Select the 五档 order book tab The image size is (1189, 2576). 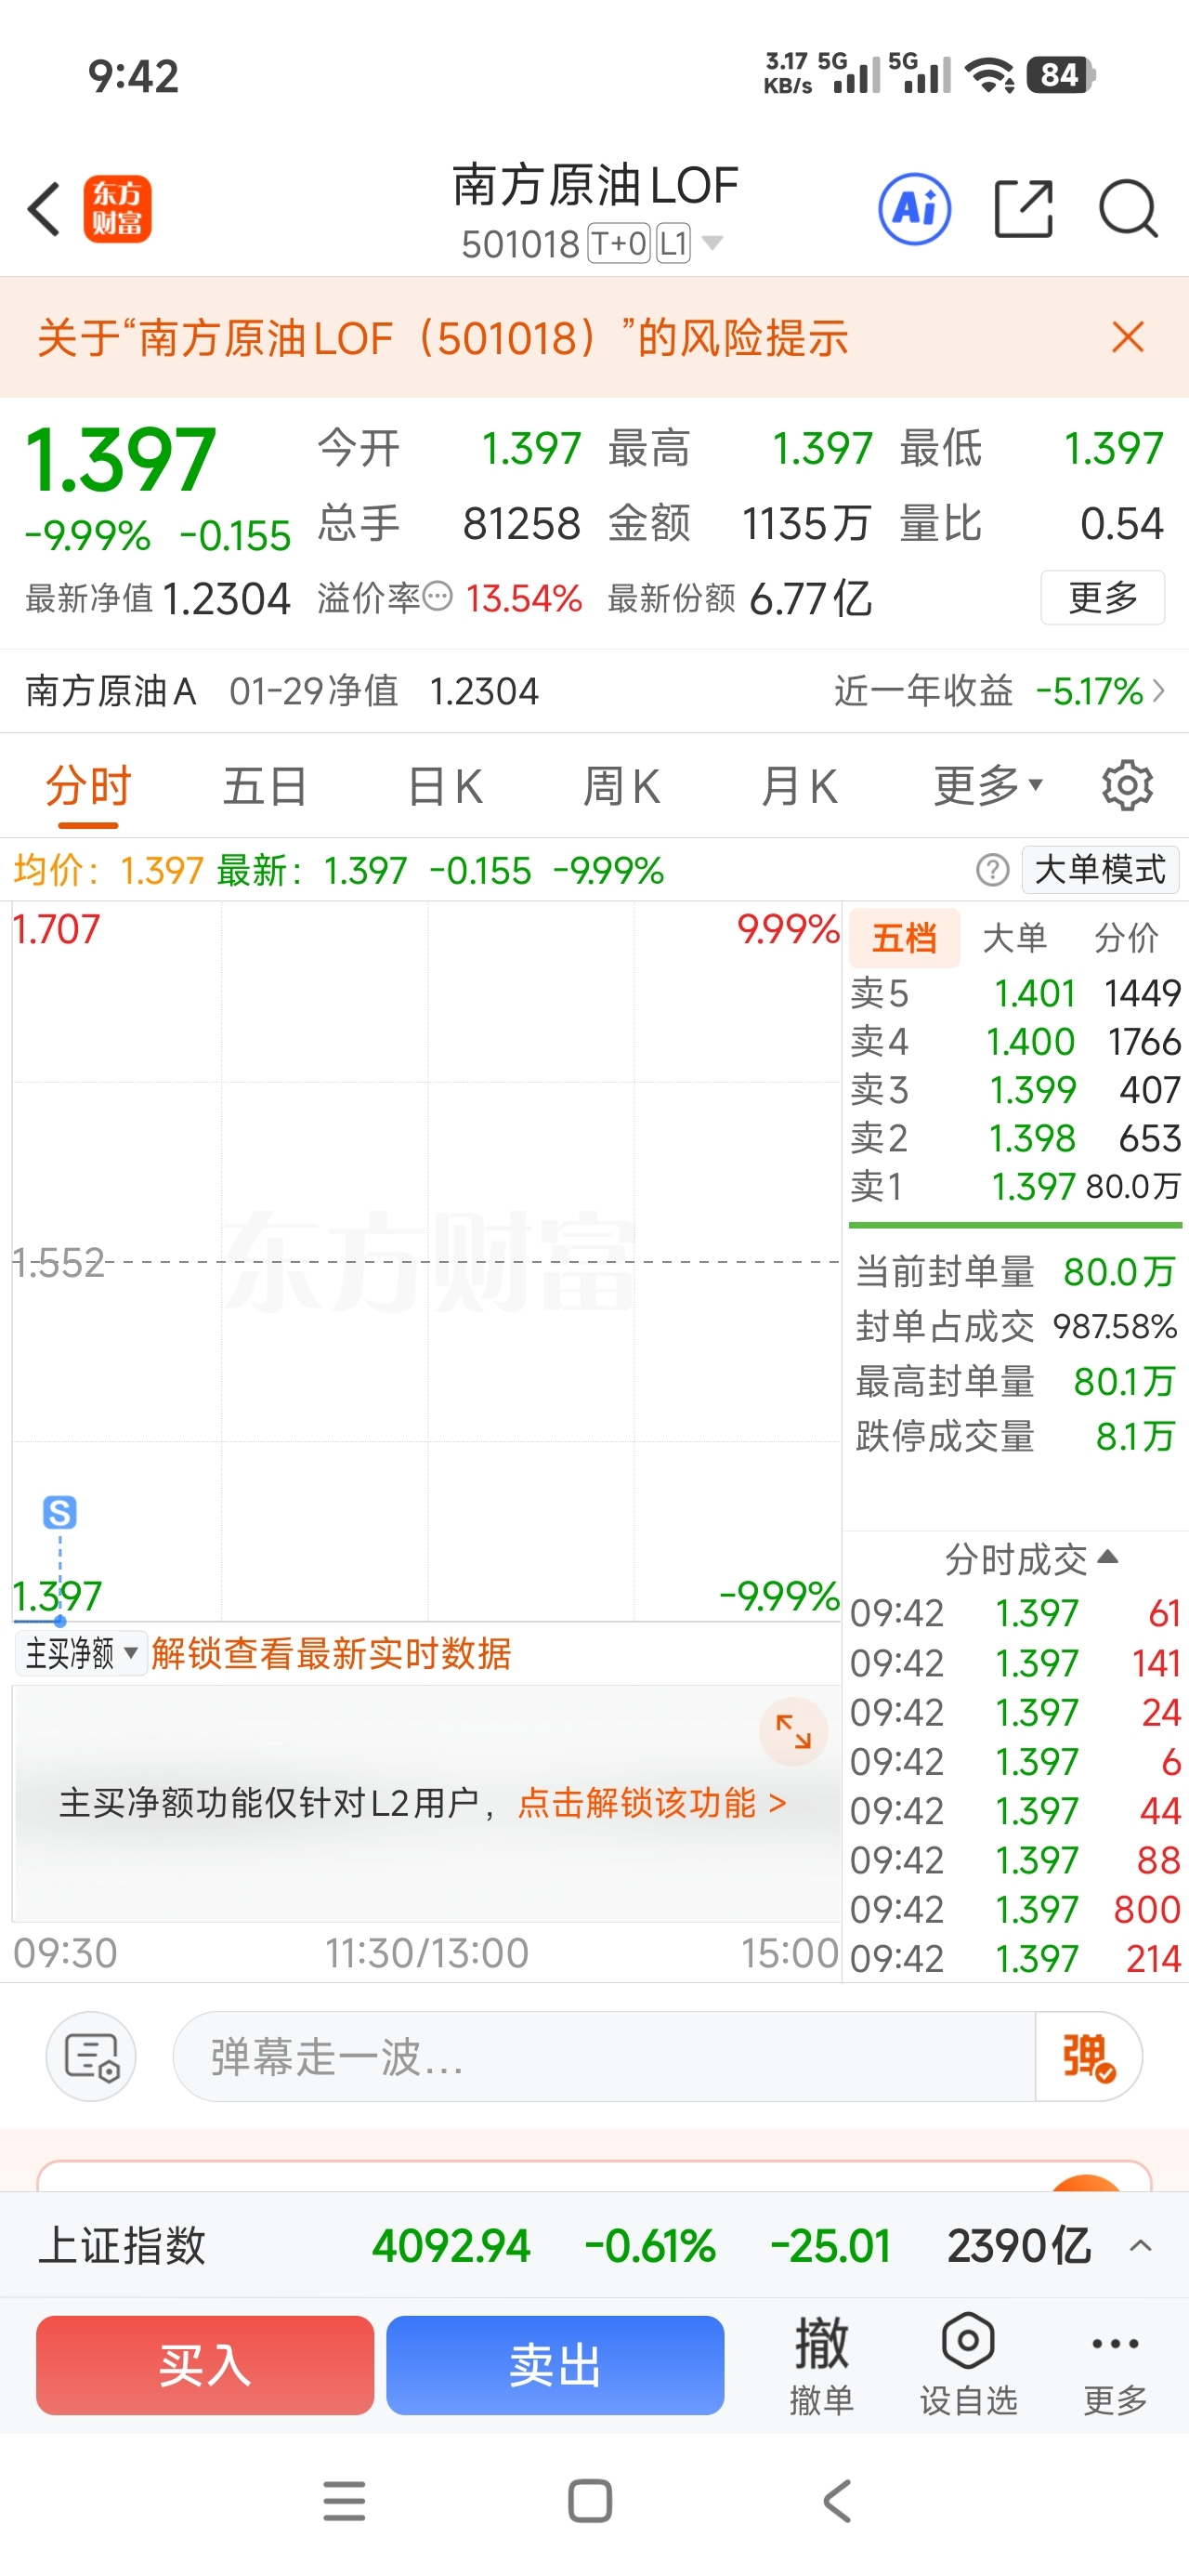(x=904, y=938)
